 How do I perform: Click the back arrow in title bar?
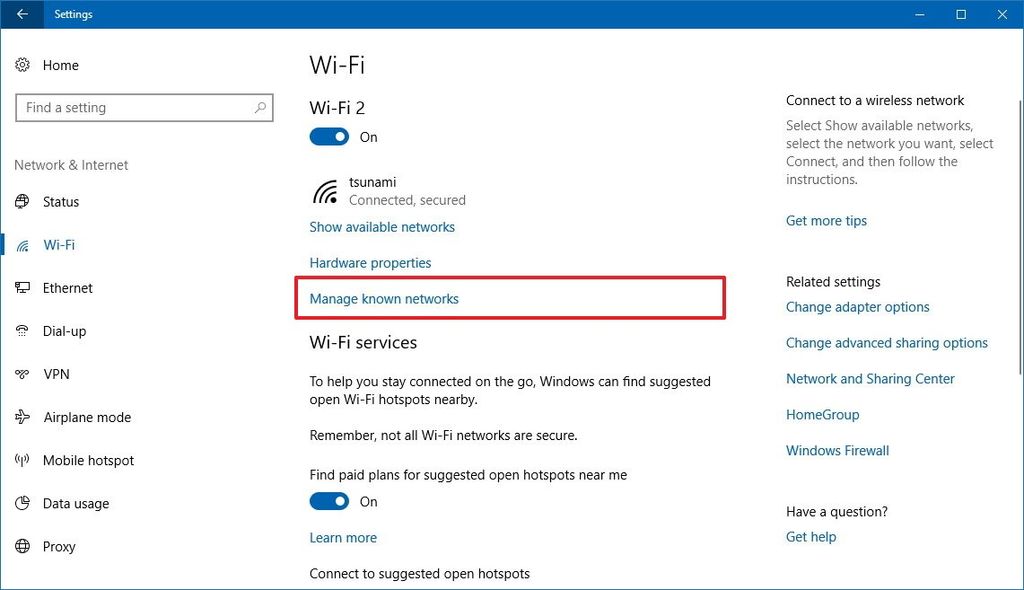[22, 14]
